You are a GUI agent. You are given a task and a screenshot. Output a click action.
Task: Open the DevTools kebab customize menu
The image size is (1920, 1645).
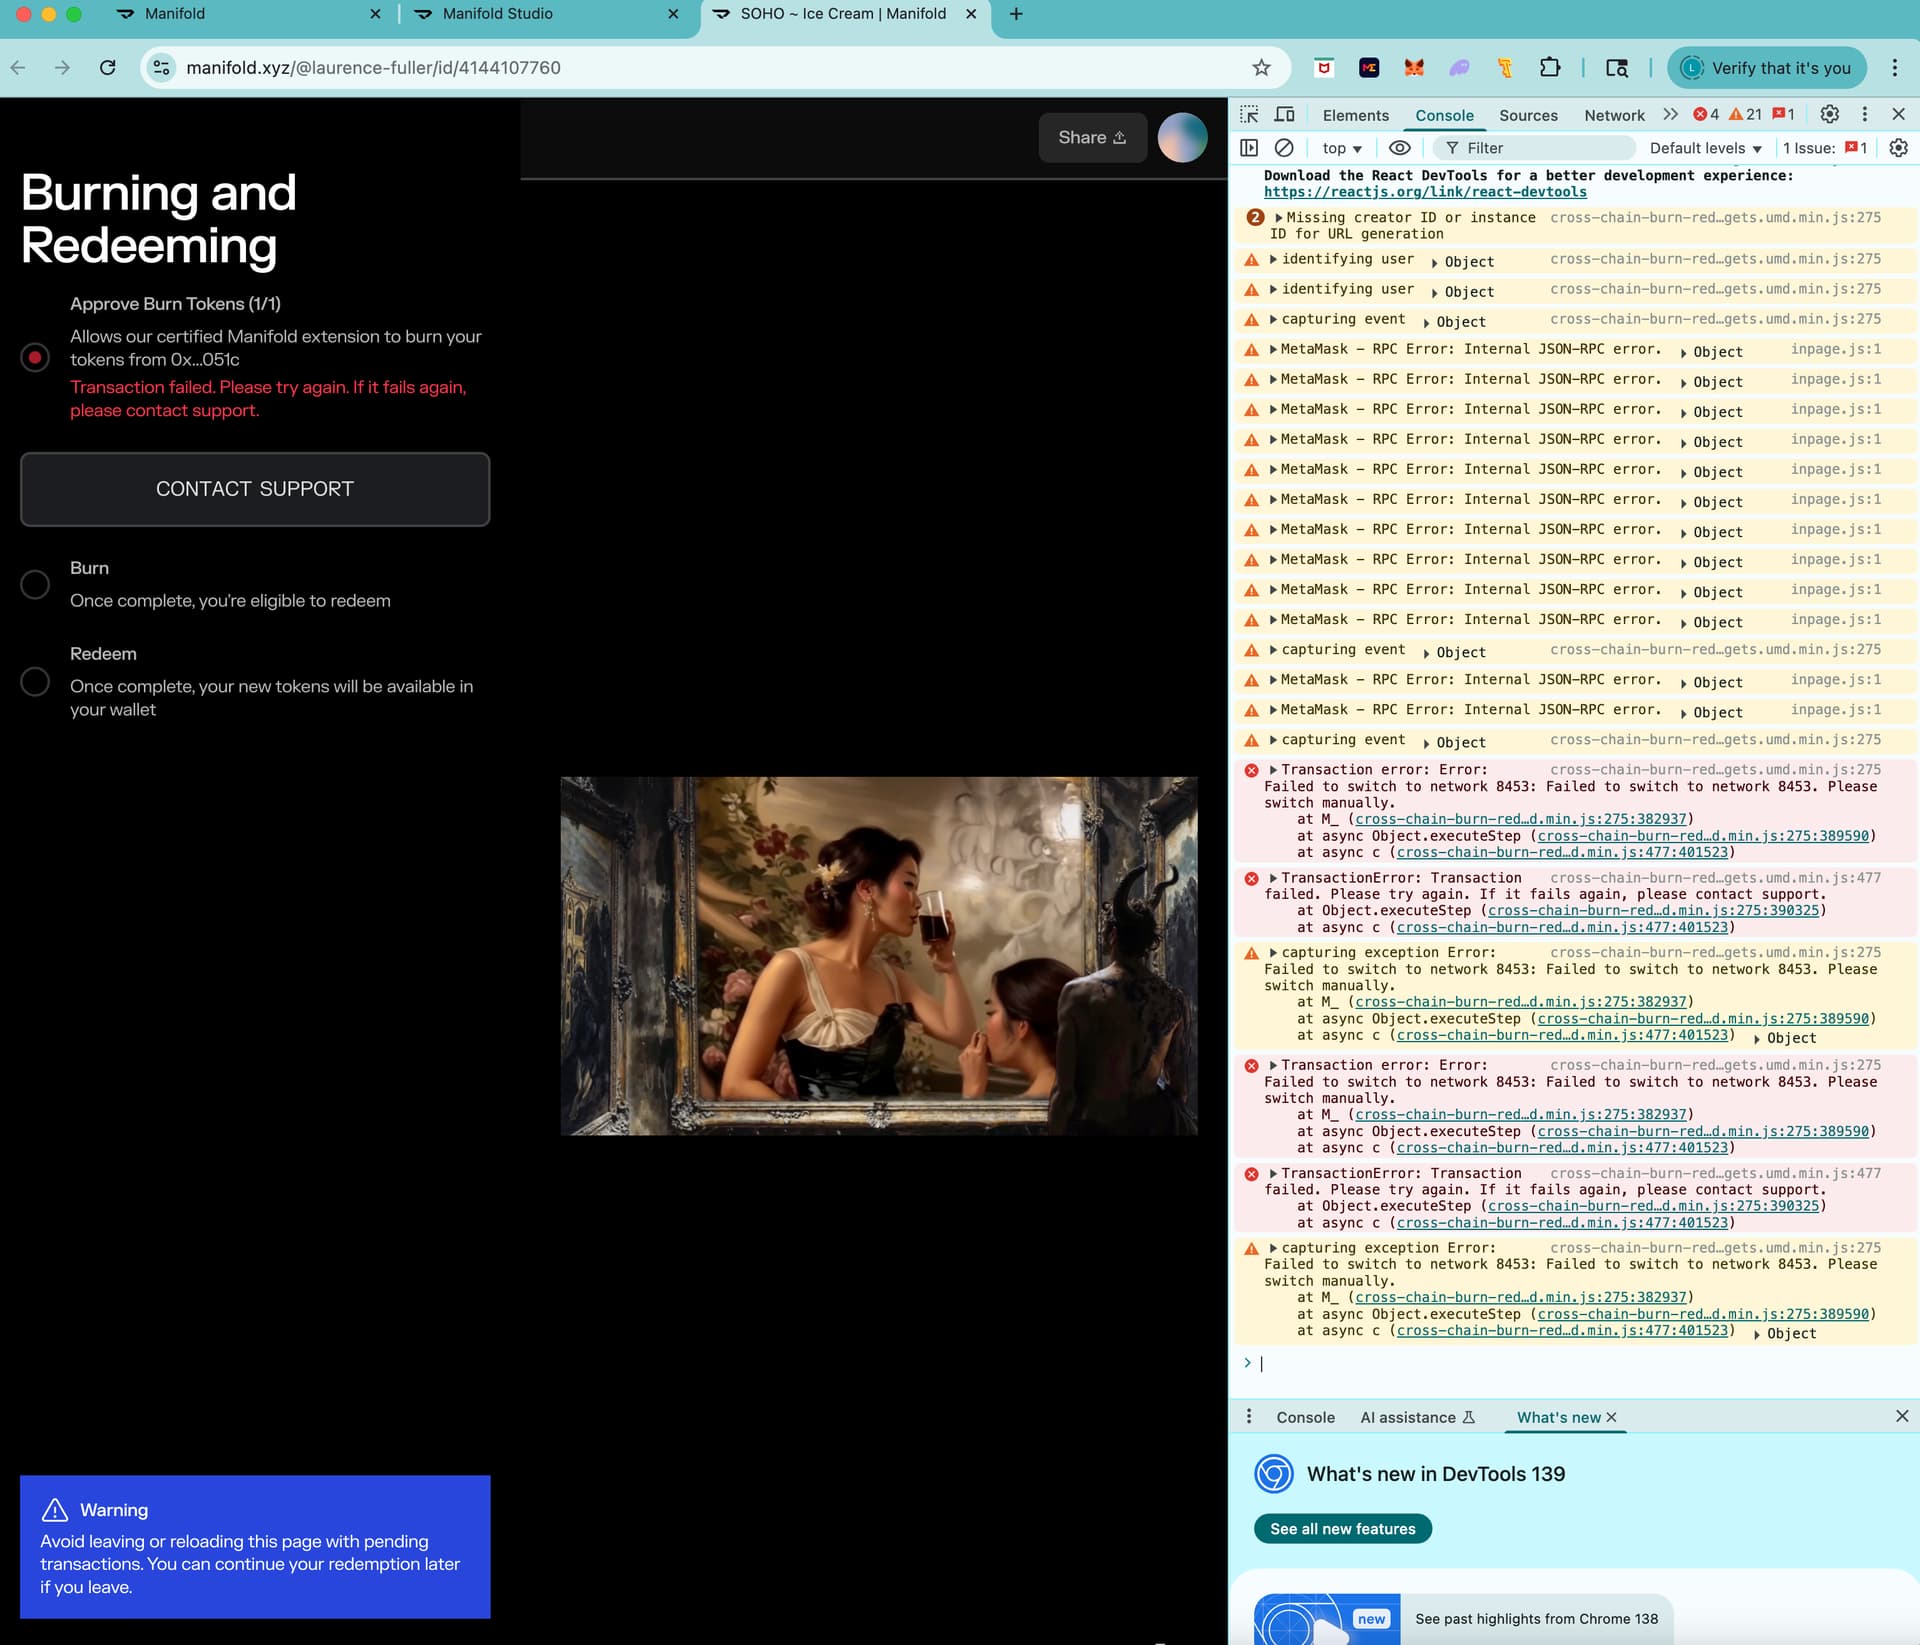1864,114
